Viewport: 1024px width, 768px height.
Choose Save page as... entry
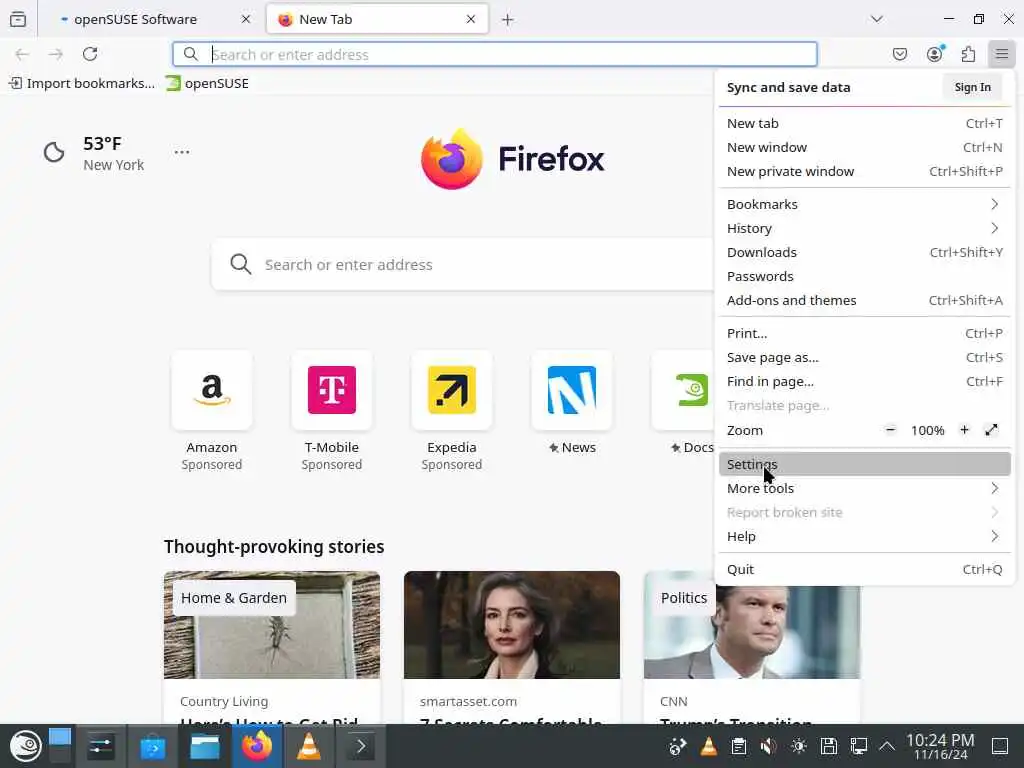865,358
